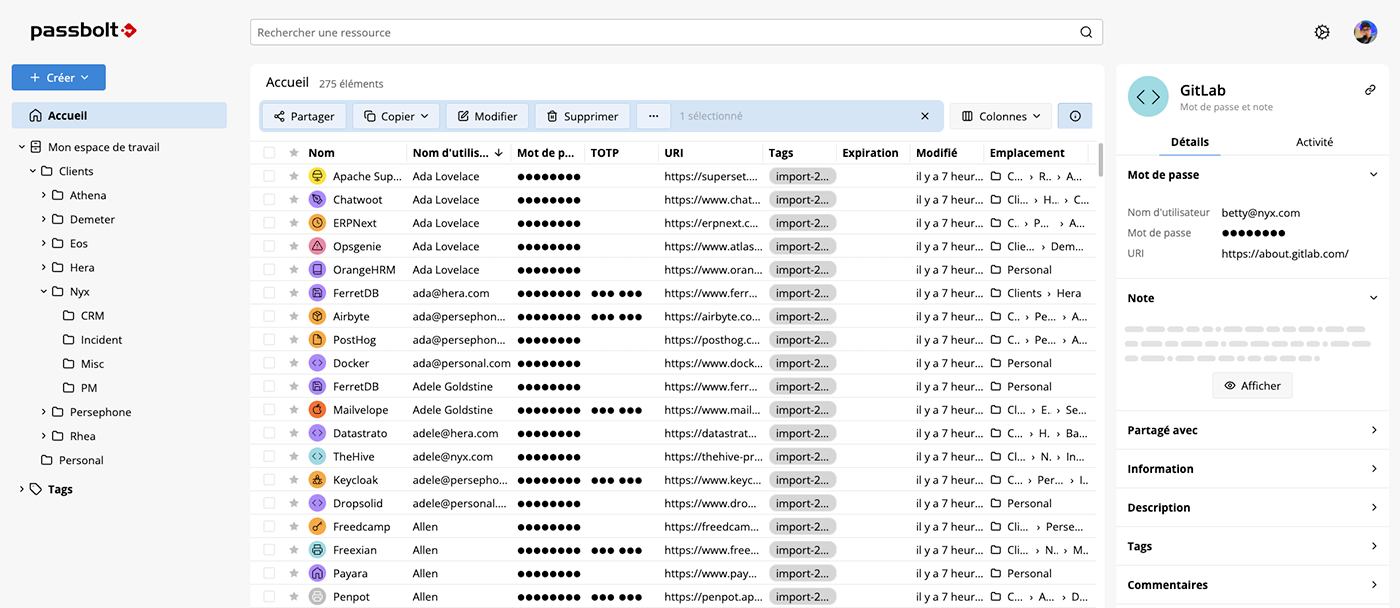Screen dimensions: 1400x608
Task: Click the Payara resource icon
Action: pyautogui.click(x=317, y=573)
